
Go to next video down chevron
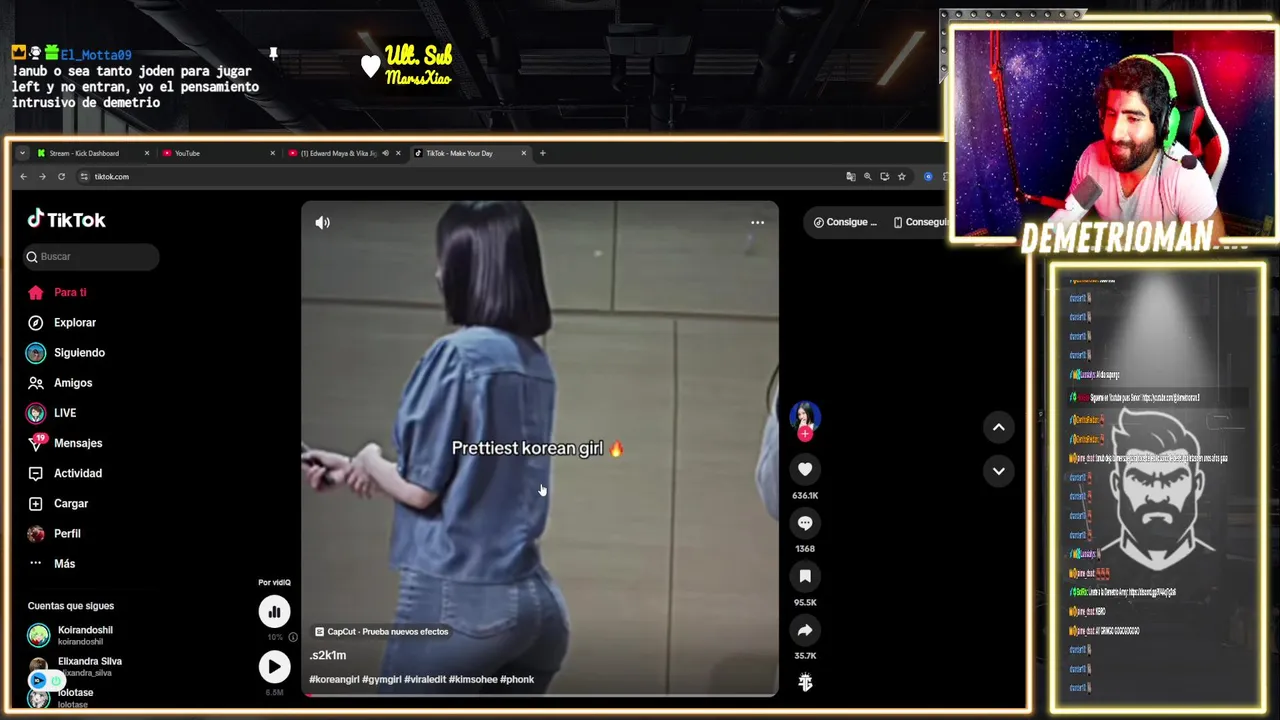click(998, 471)
